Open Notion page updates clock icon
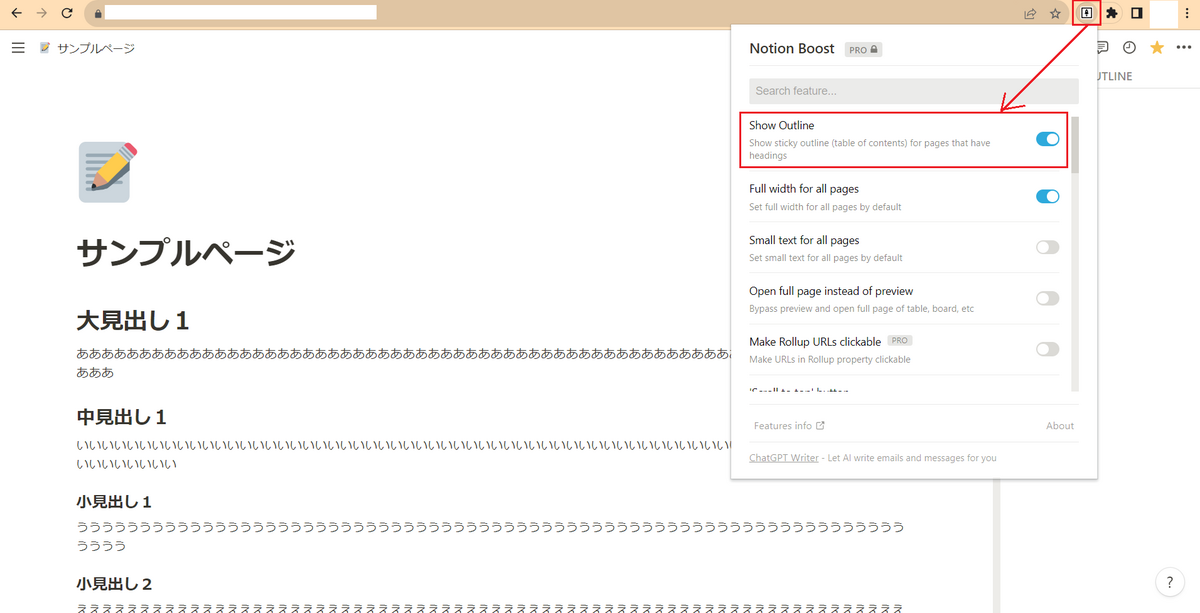 pyautogui.click(x=1129, y=47)
